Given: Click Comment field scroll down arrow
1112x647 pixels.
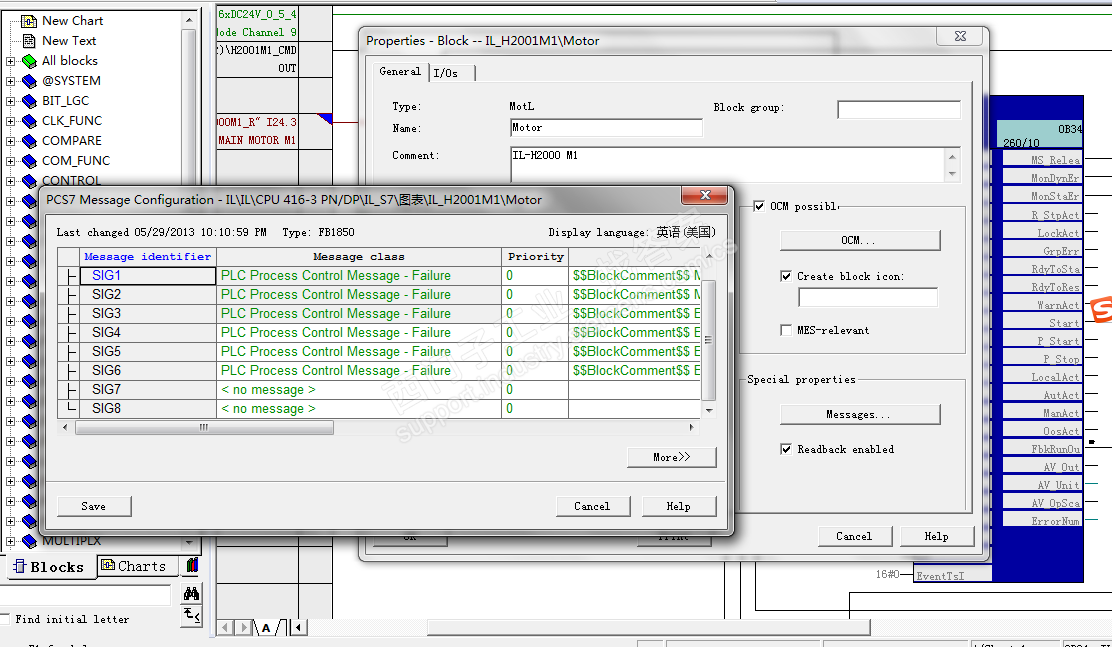Looking at the screenshot, I should coord(952,174).
